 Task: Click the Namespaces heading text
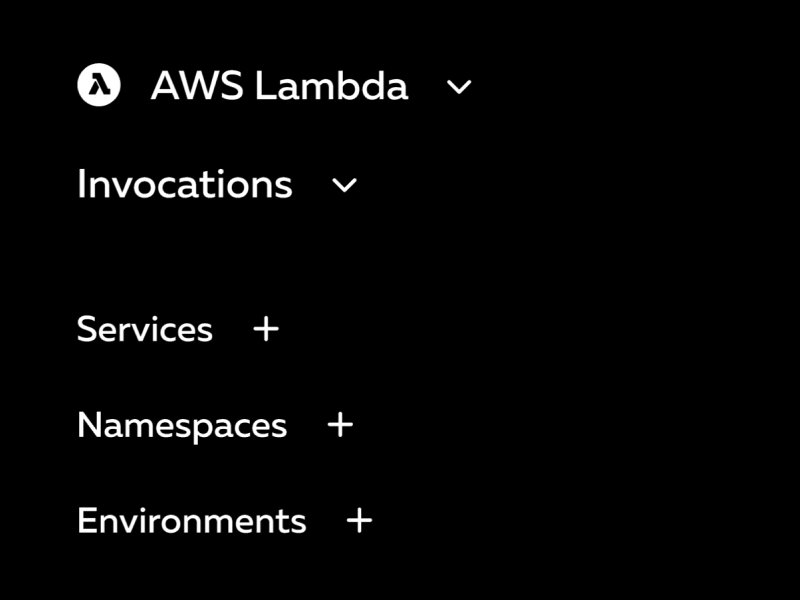(183, 425)
